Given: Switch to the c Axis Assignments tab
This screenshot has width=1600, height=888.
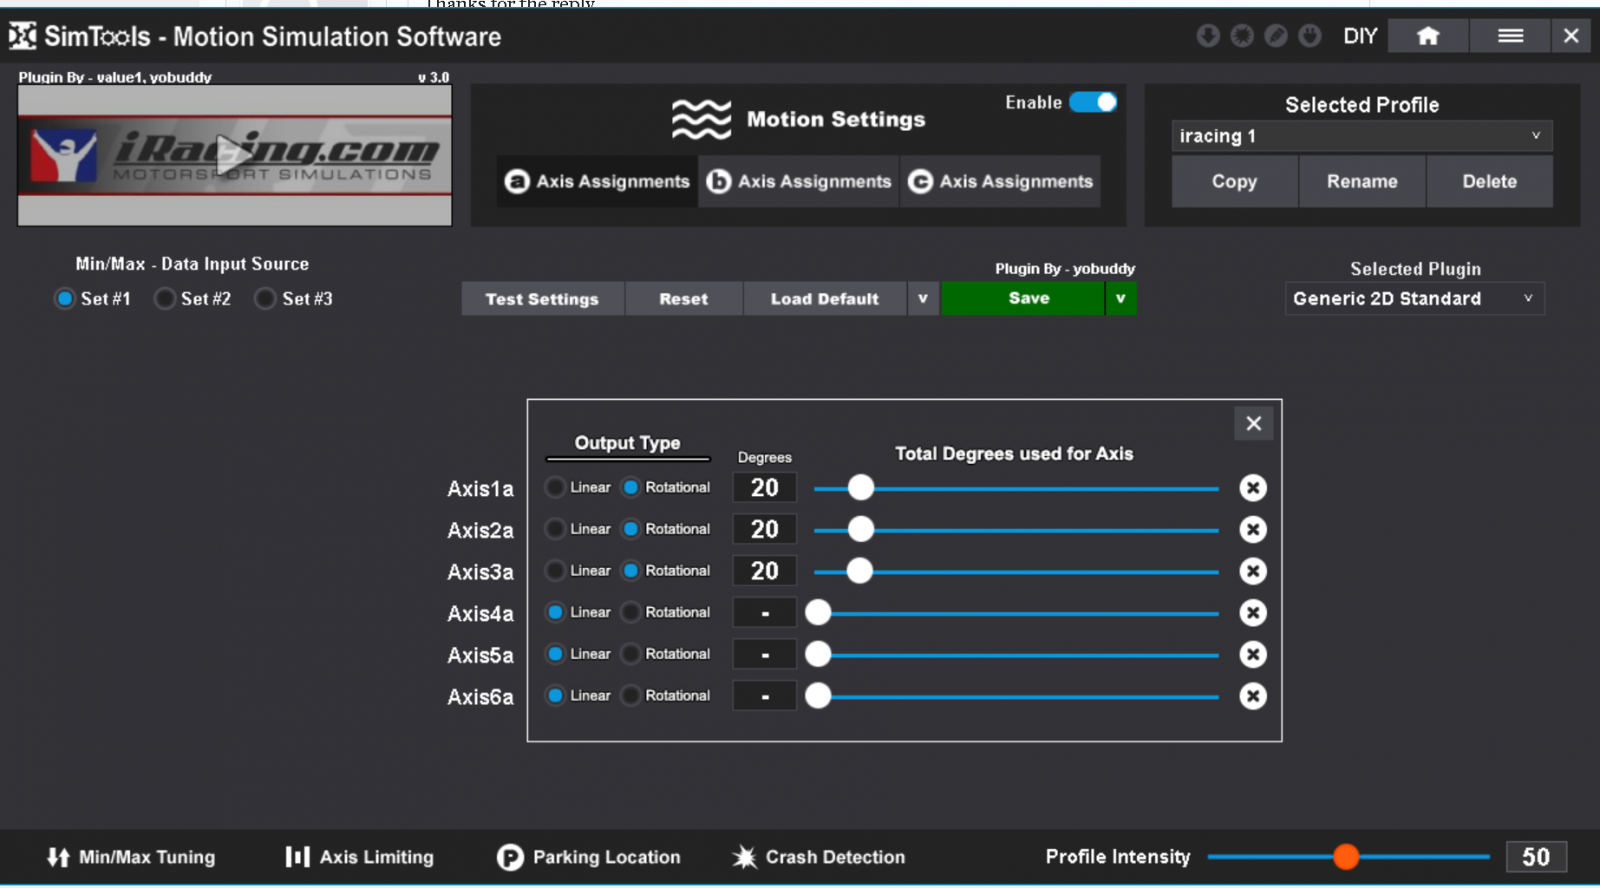Looking at the screenshot, I should (x=1001, y=181).
